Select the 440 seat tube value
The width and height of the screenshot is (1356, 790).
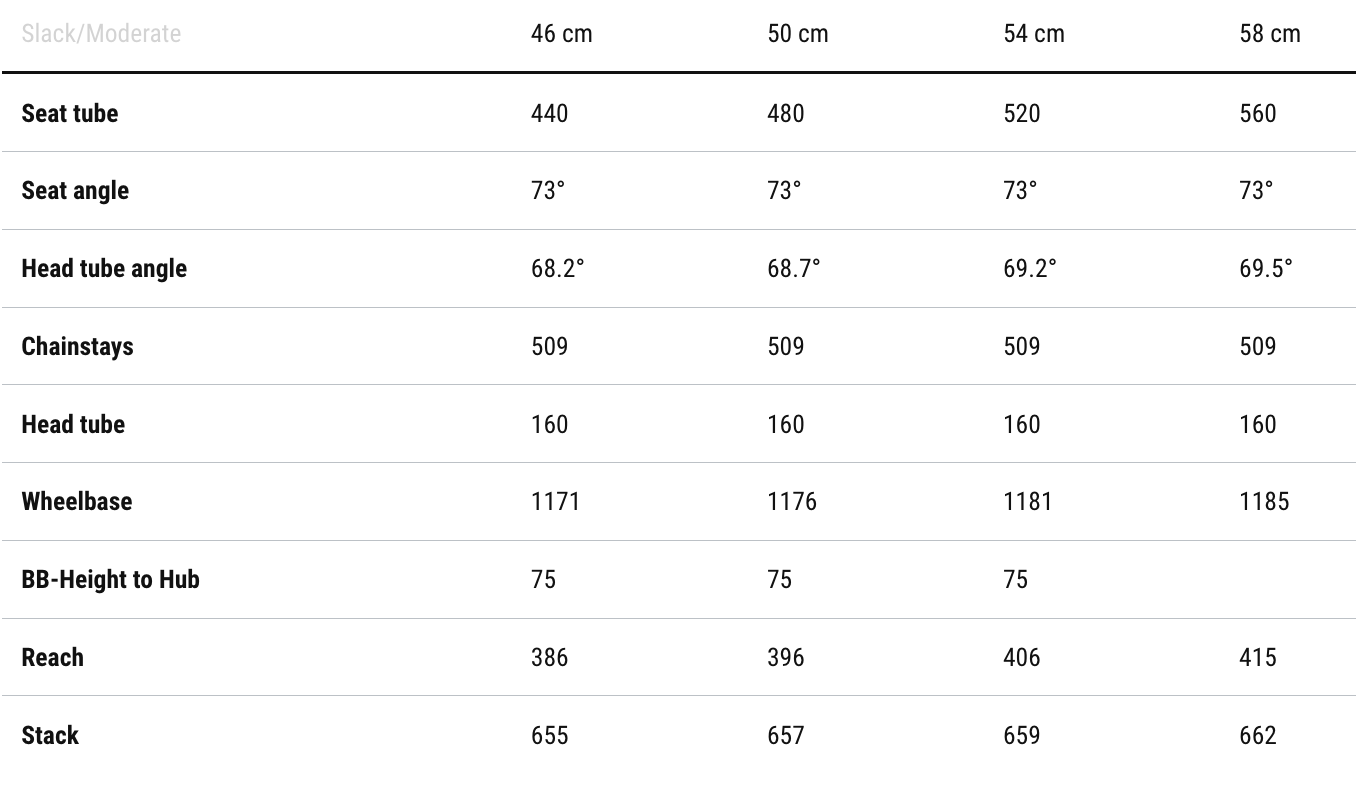[549, 113]
